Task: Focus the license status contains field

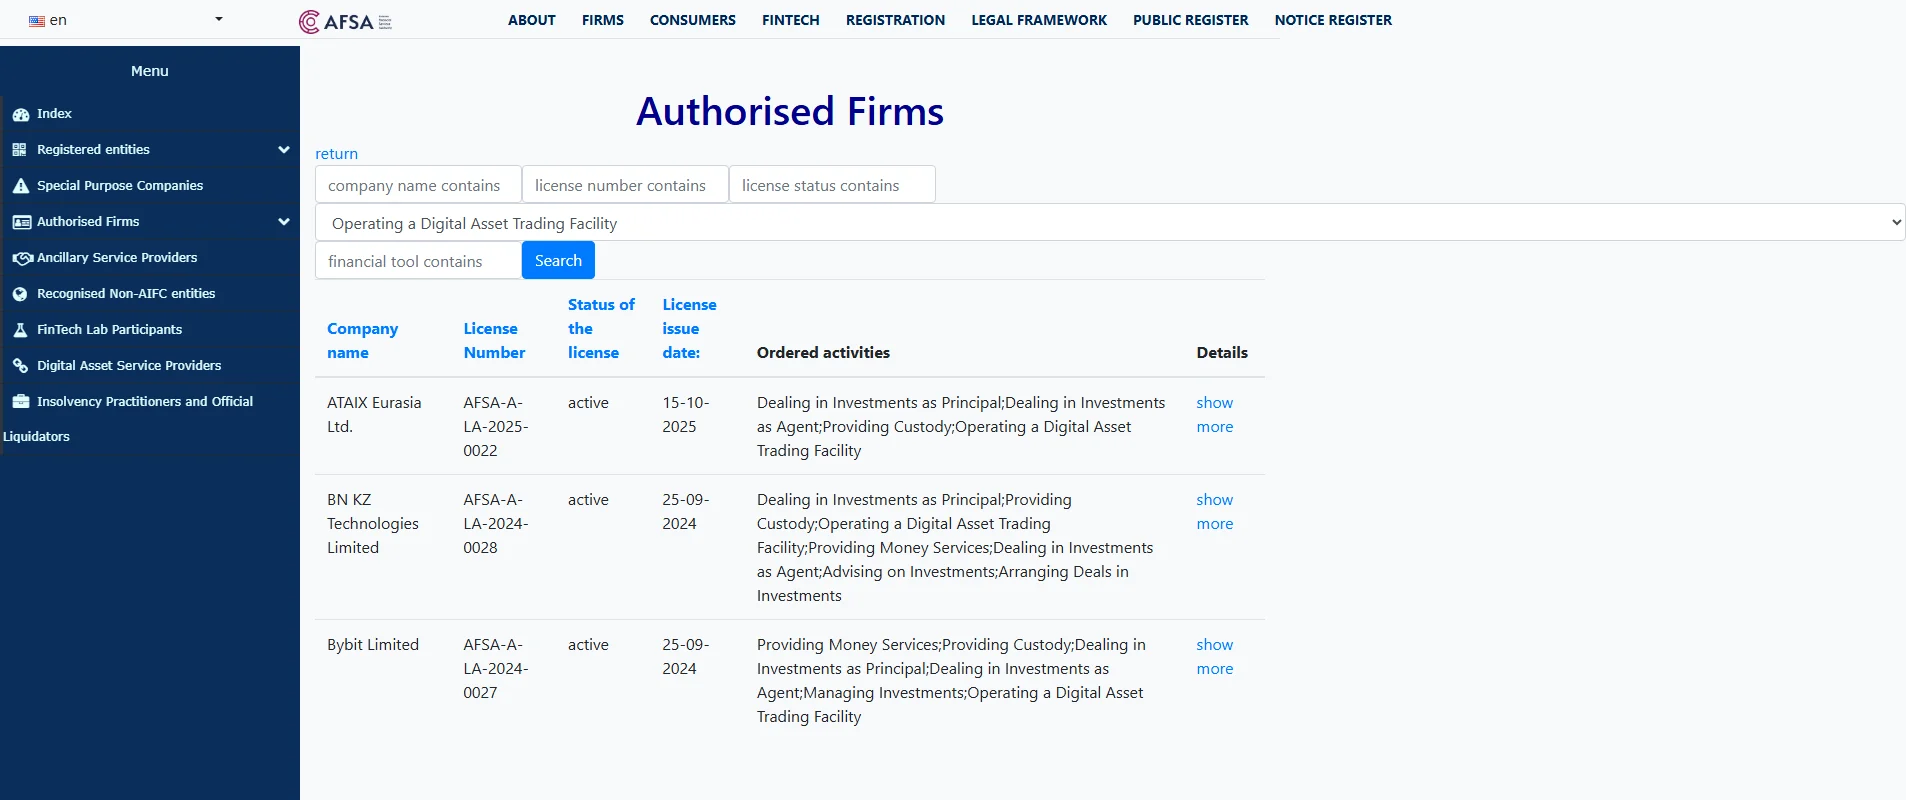Action: click(832, 185)
